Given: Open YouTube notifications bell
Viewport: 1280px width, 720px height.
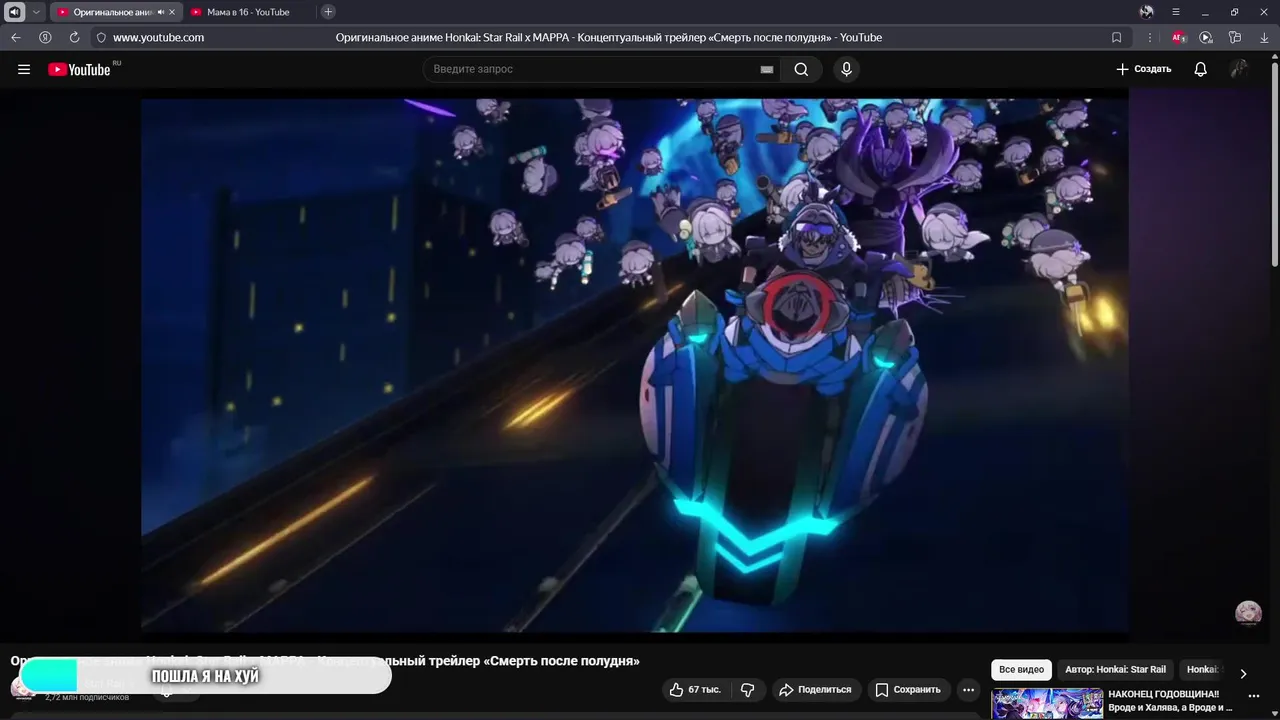Looking at the screenshot, I should point(1200,69).
